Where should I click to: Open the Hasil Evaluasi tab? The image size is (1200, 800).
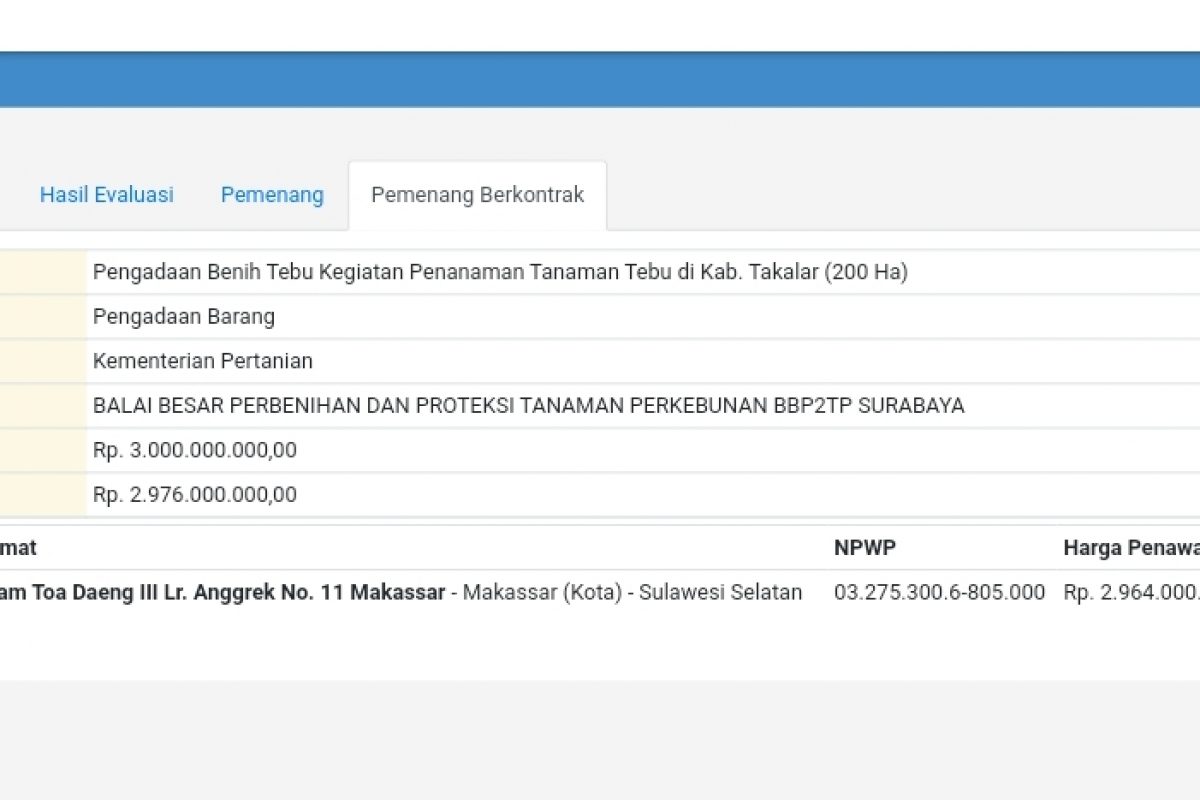pyautogui.click(x=106, y=195)
